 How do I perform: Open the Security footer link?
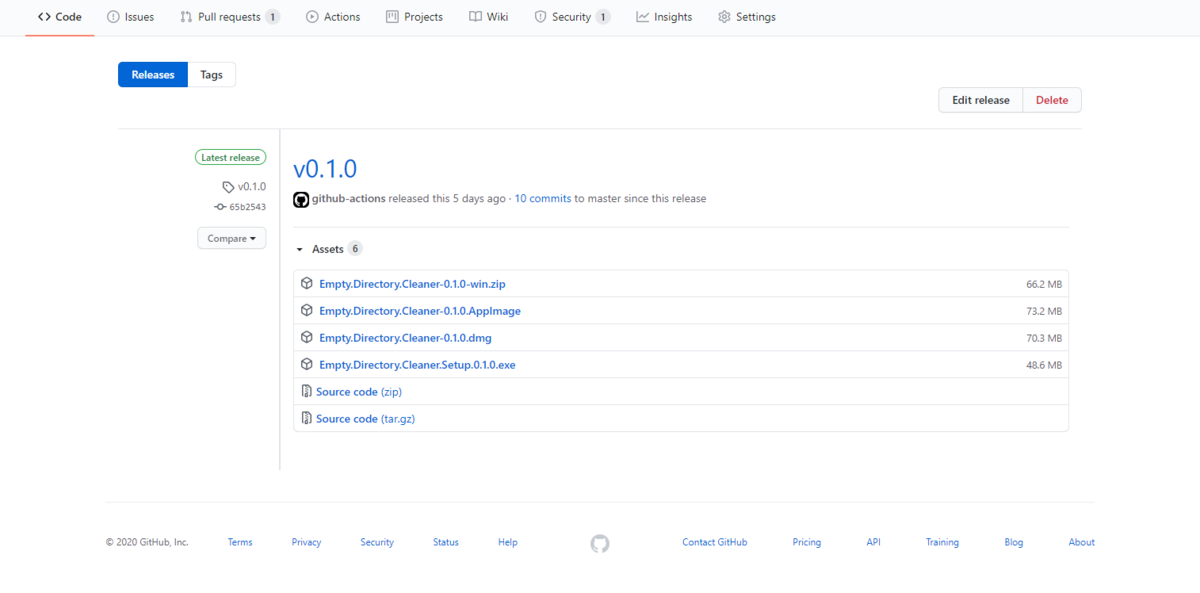pos(377,543)
